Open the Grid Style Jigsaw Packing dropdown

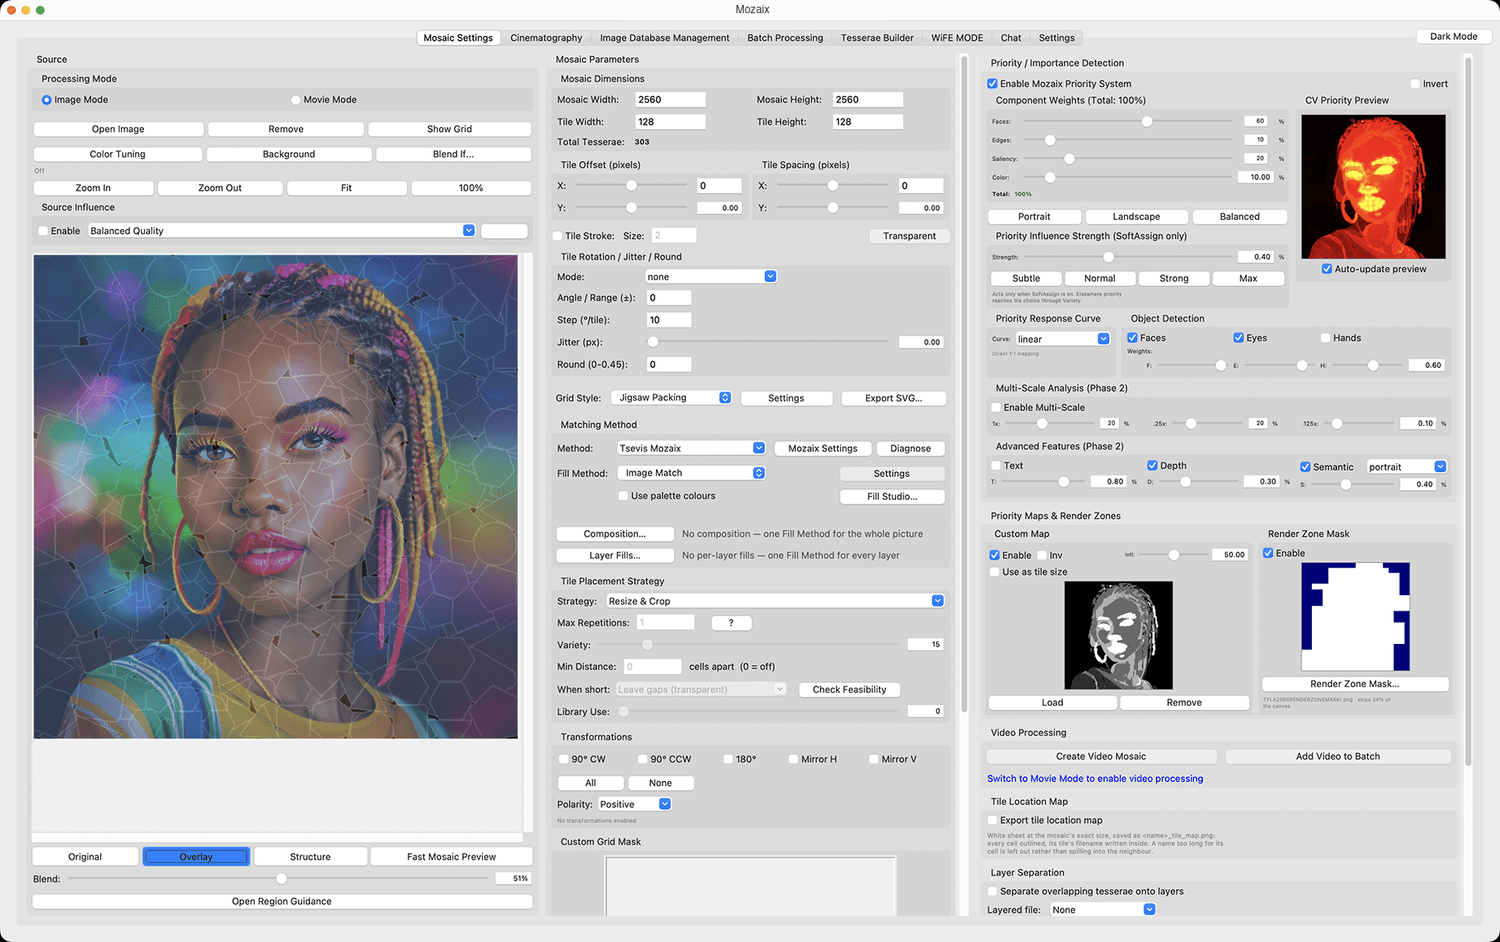coord(672,398)
